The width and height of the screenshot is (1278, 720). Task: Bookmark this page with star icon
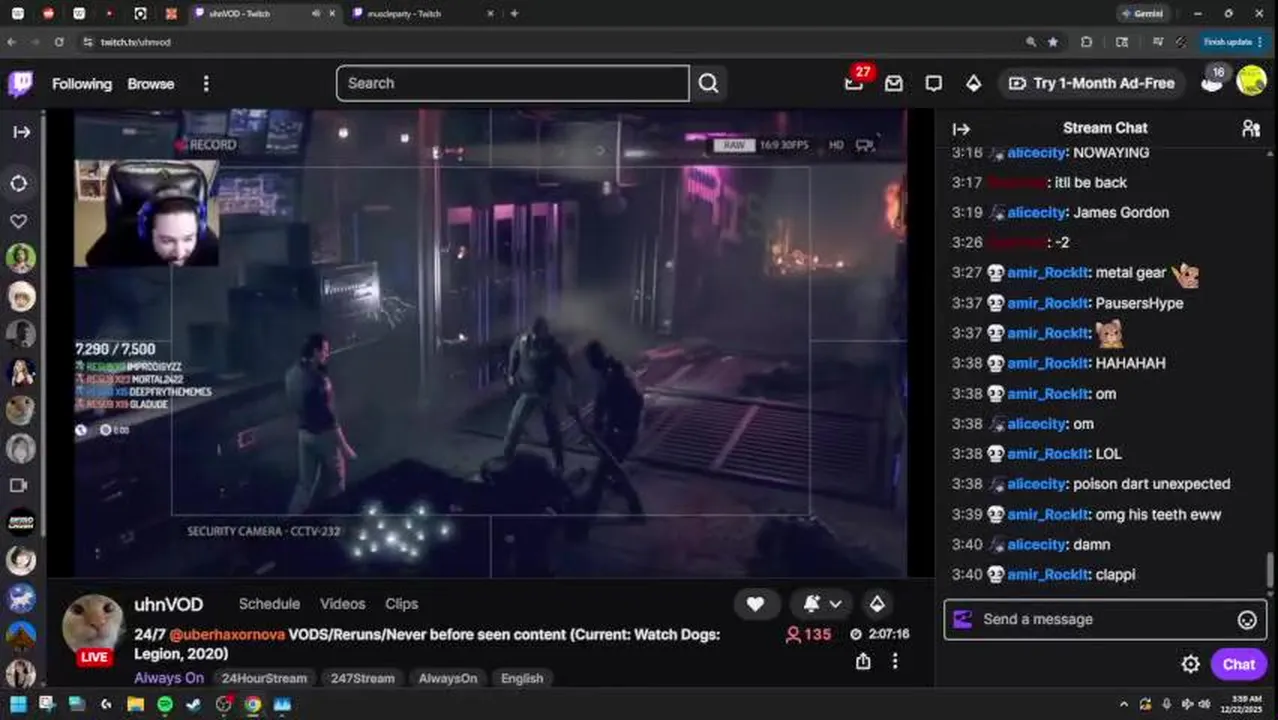tap(1053, 42)
